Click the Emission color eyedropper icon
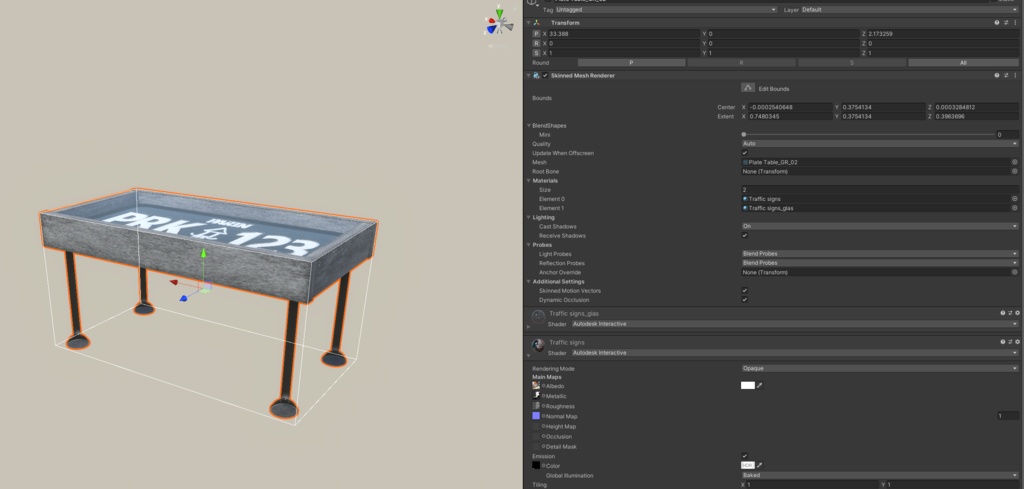The image size is (1024, 489). tap(760, 465)
